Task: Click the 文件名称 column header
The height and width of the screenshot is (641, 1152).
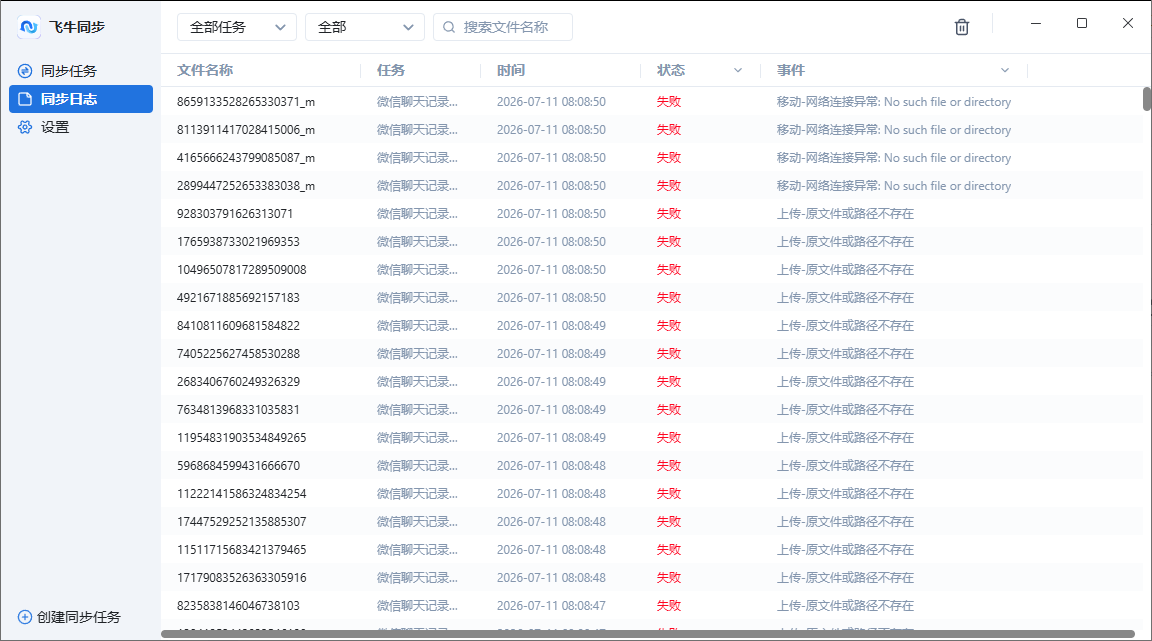Action: pyautogui.click(x=205, y=71)
